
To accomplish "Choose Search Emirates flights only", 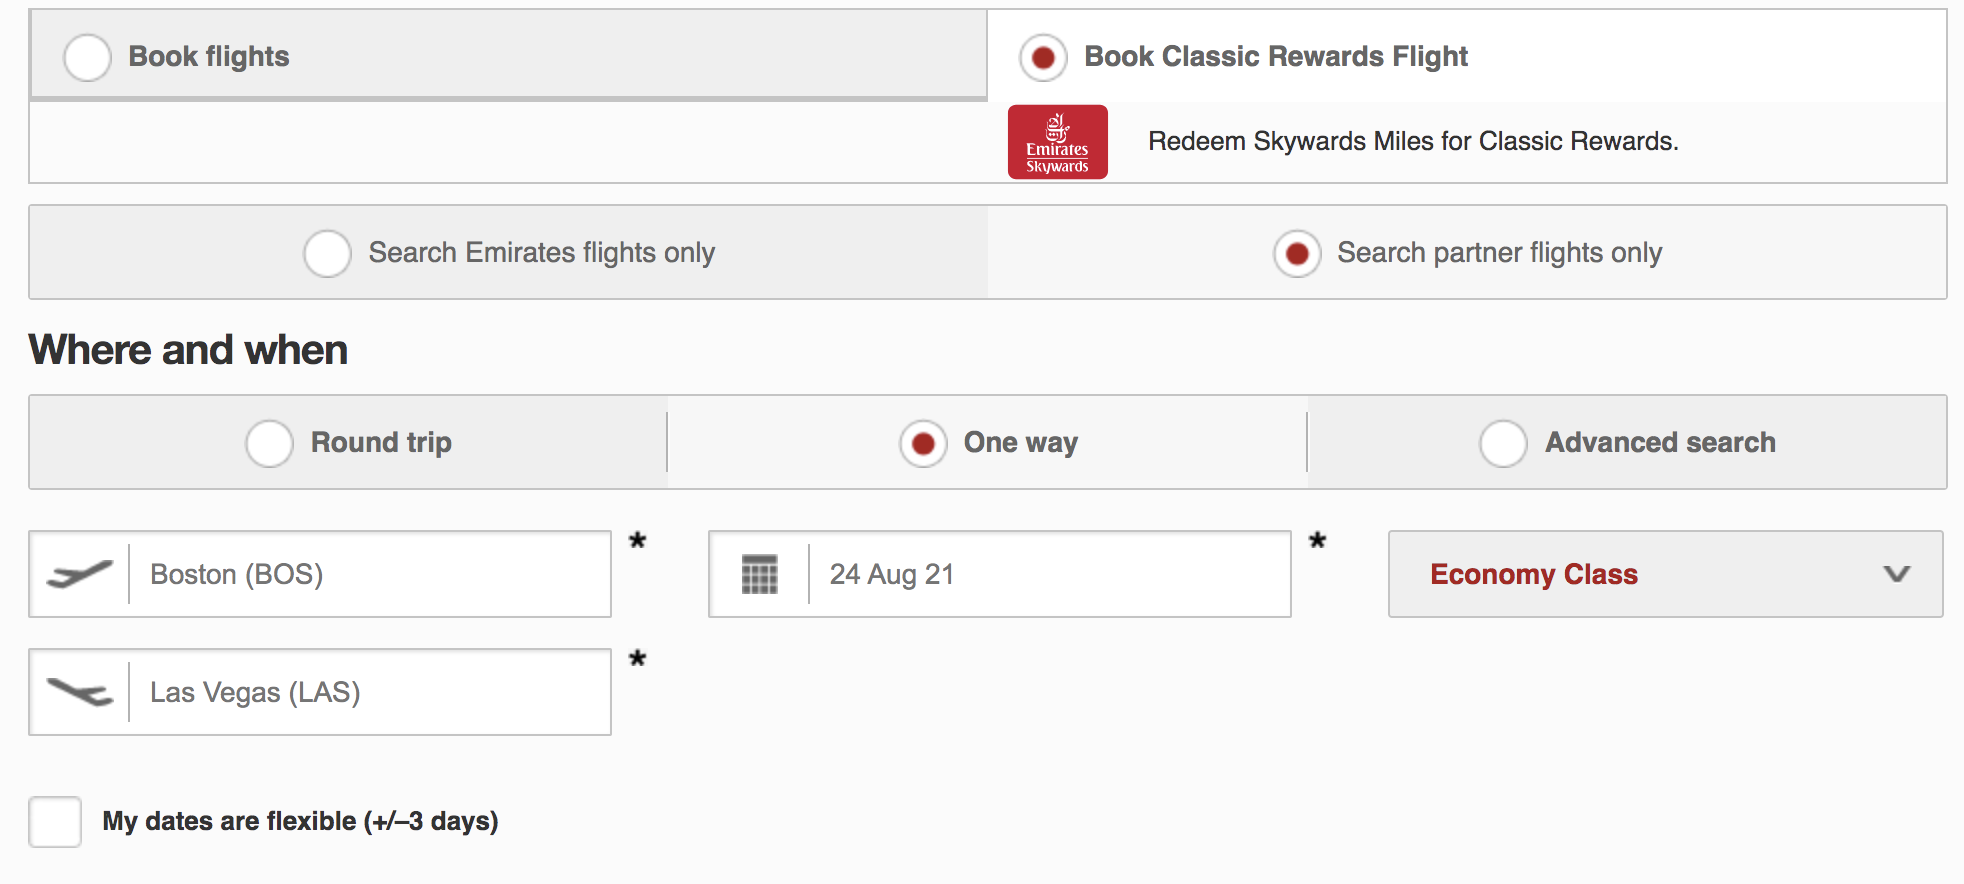I will tap(327, 254).
